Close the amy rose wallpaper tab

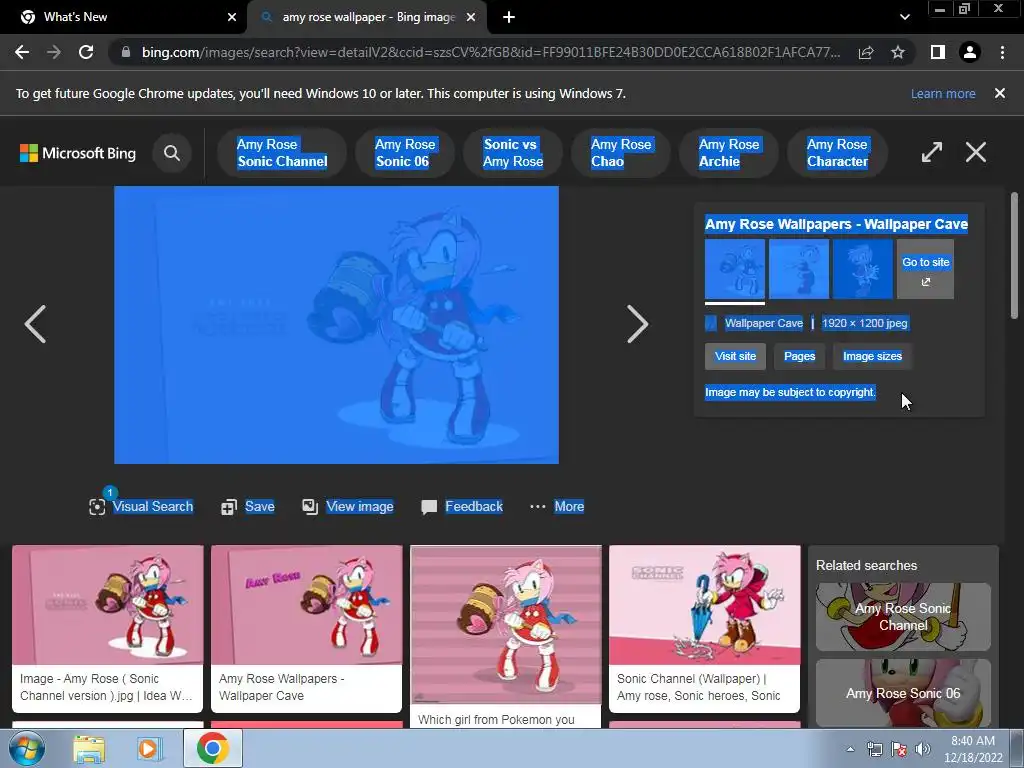click(x=471, y=17)
